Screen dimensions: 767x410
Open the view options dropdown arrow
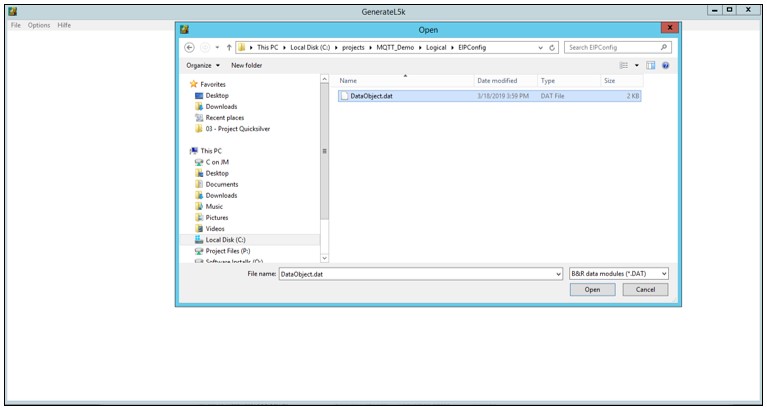click(x=635, y=65)
